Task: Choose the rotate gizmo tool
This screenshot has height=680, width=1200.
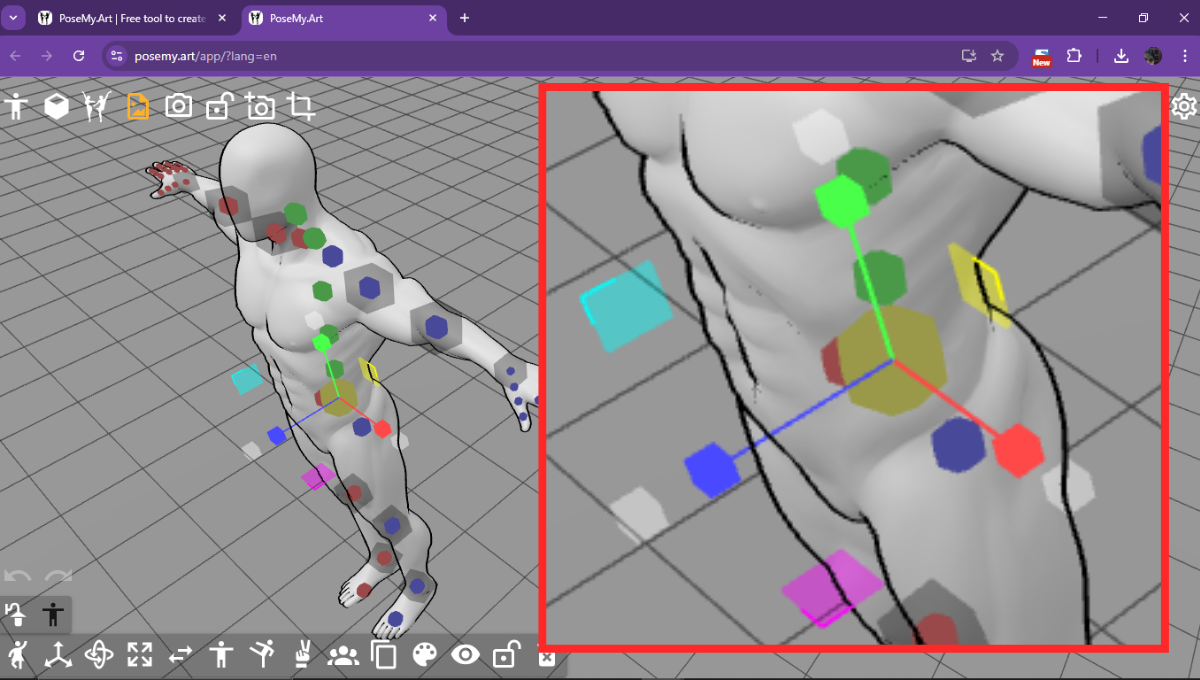Action: coord(99,655)
